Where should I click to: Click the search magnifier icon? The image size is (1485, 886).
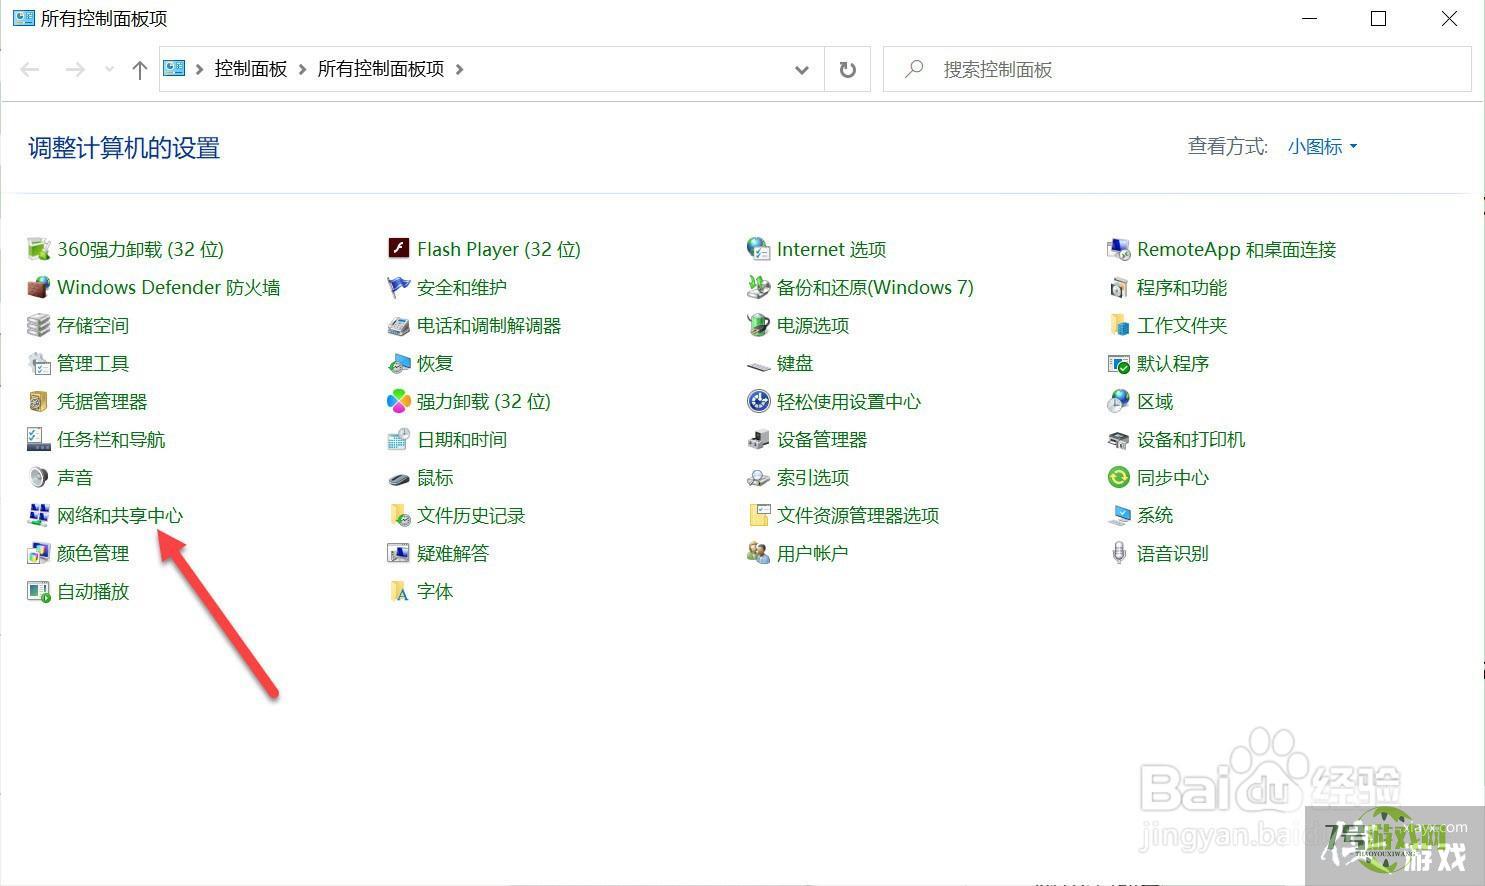pyautogui.click(x=913, y=69)
